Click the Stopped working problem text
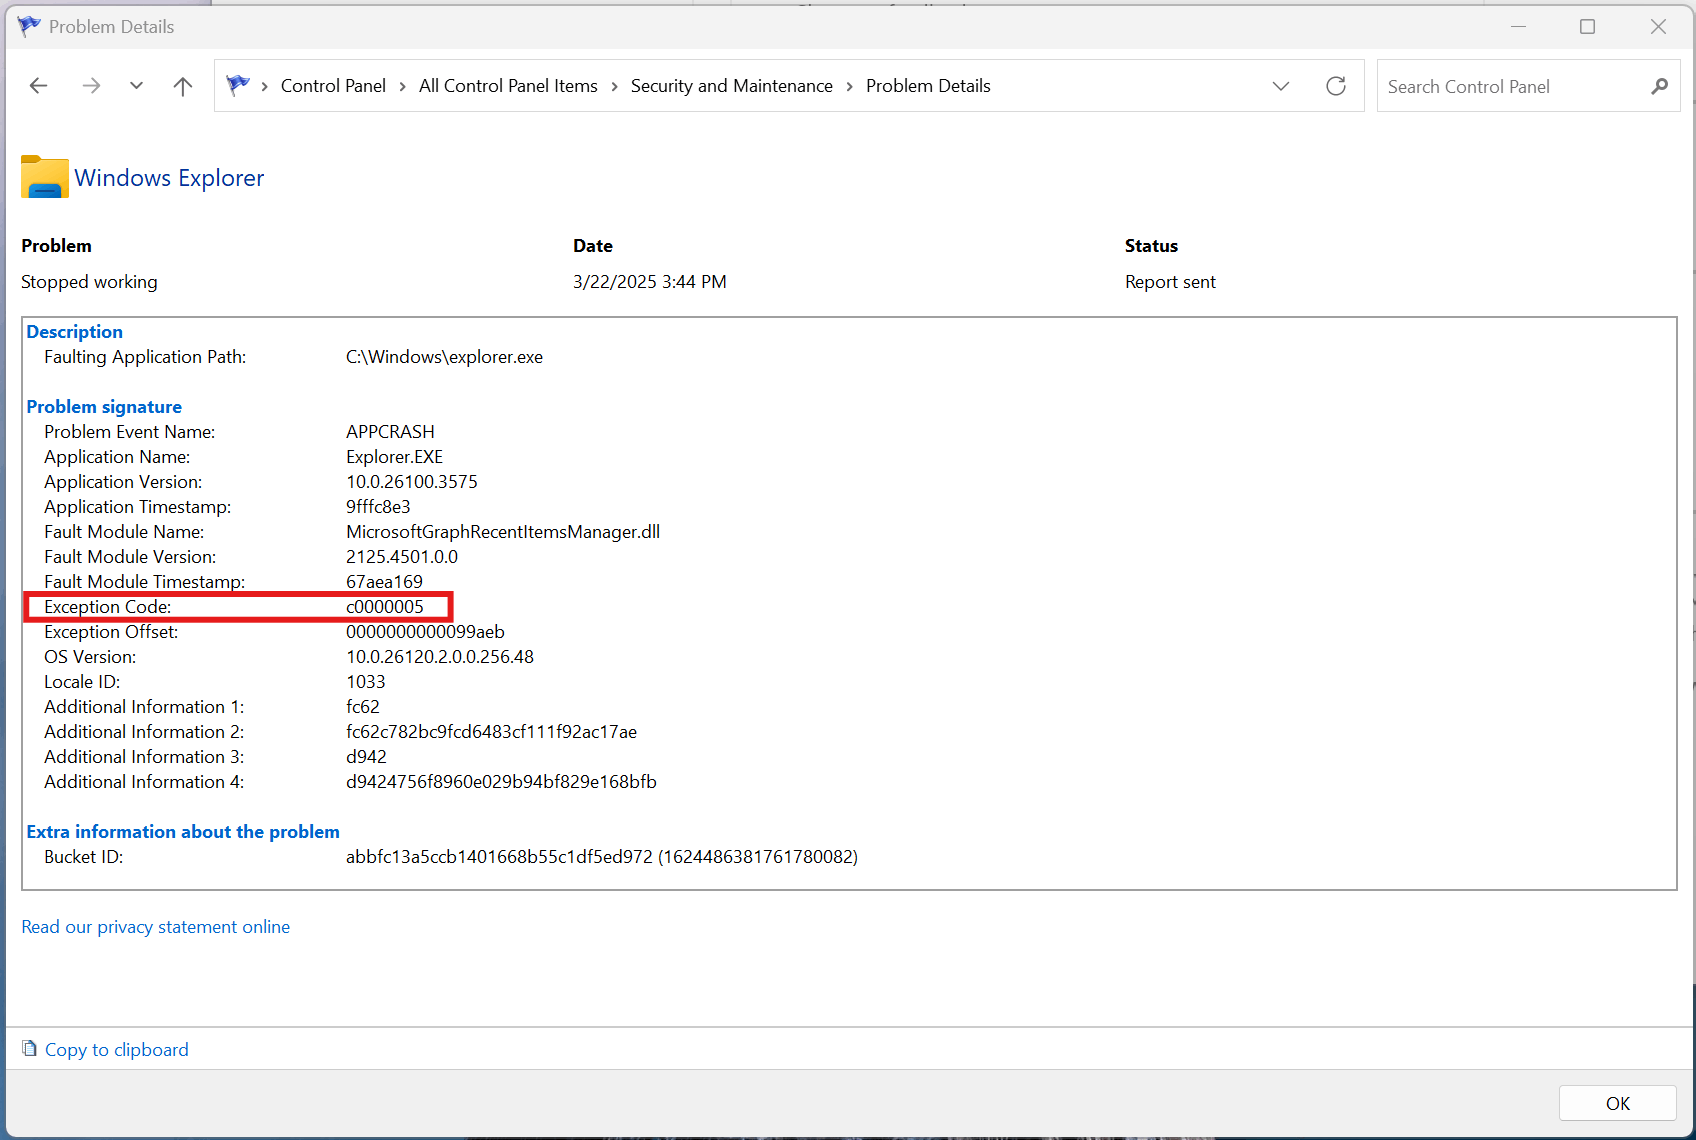This screenshot has width=1696, height=1140. coord(89,282)
